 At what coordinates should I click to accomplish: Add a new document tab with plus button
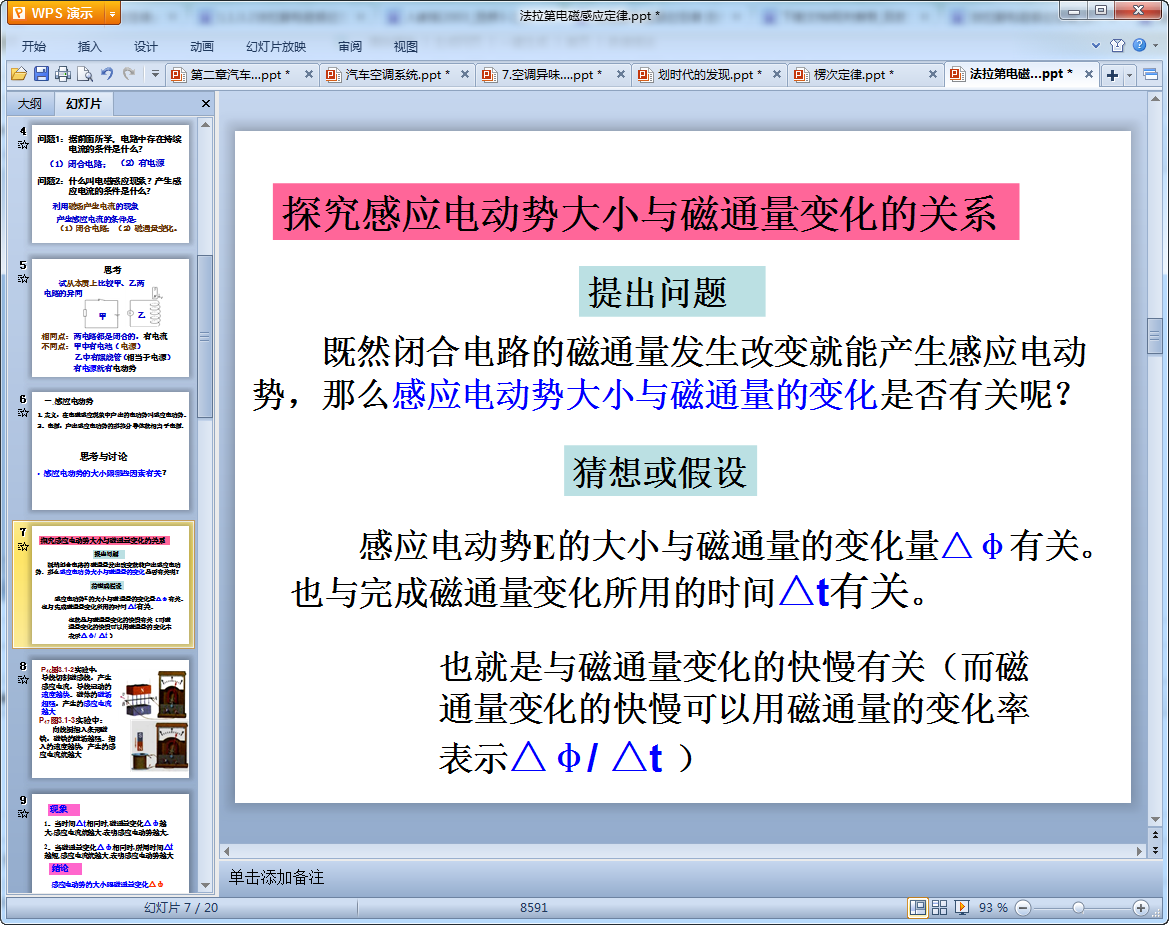[1112, 75]
